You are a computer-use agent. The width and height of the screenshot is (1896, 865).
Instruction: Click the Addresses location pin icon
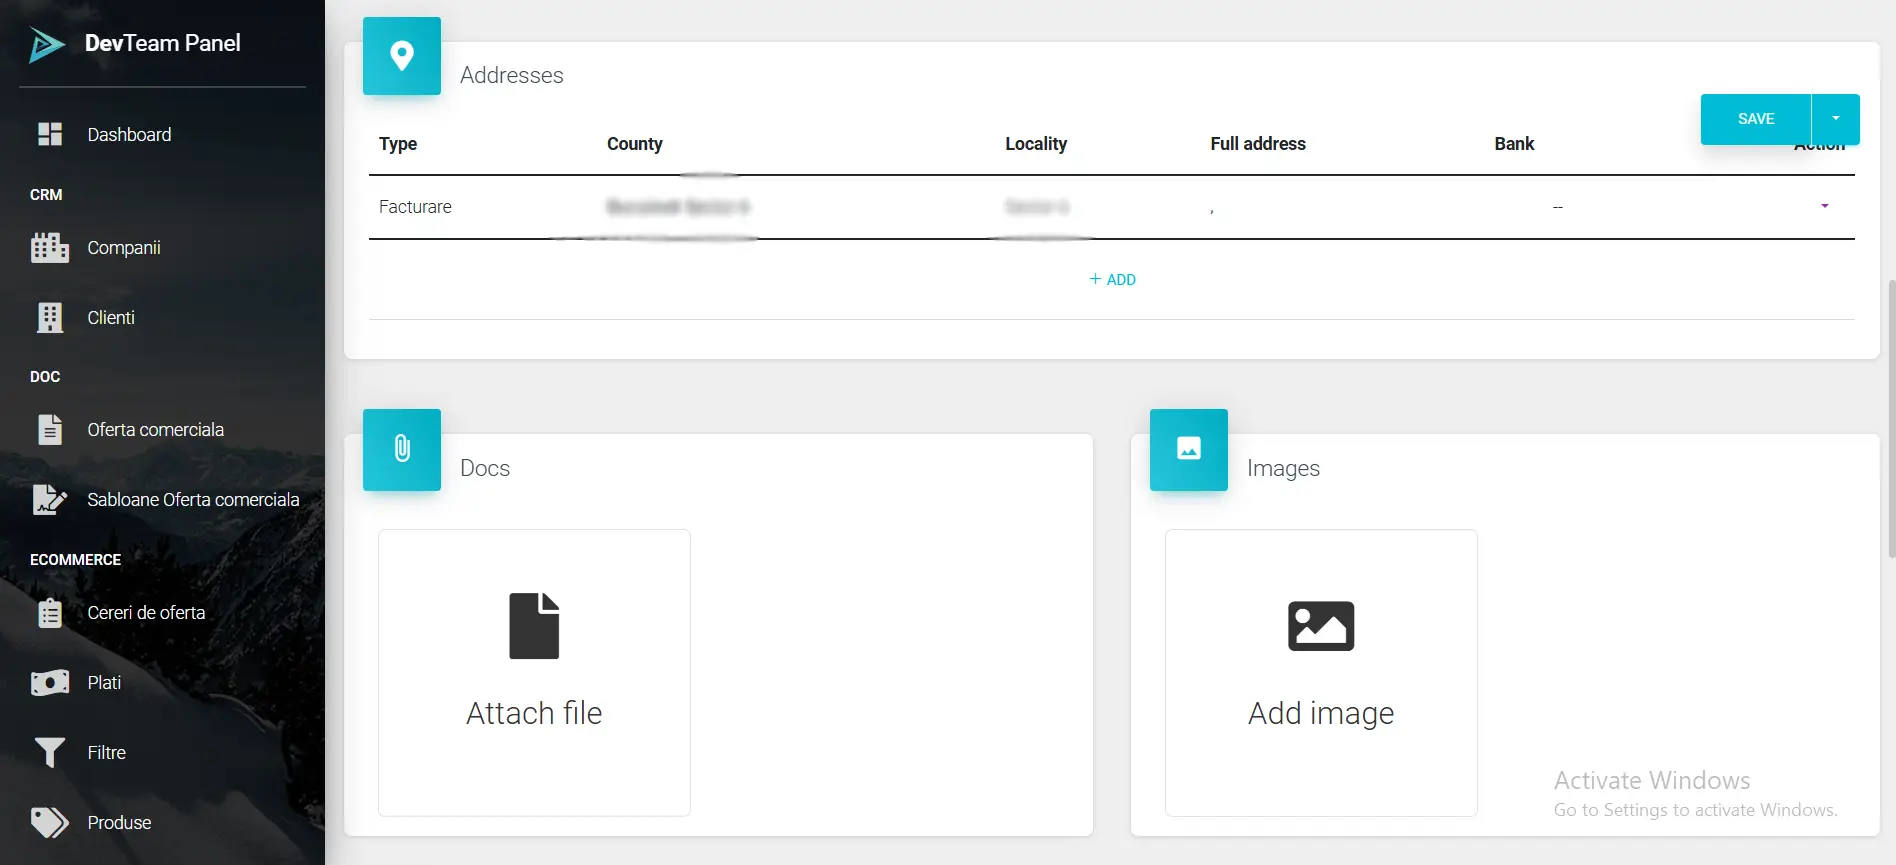tap(402, 56)
